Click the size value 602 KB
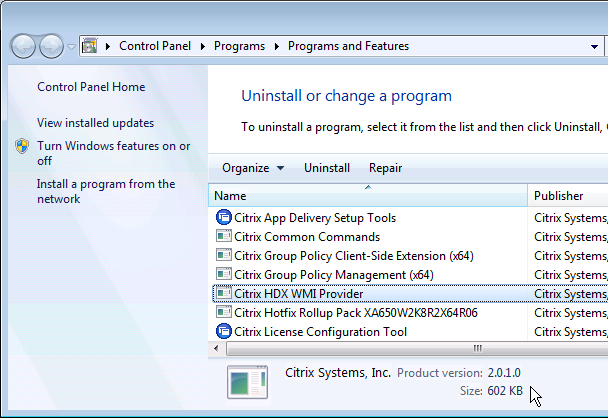608x418 pixels. click(505, 391)
